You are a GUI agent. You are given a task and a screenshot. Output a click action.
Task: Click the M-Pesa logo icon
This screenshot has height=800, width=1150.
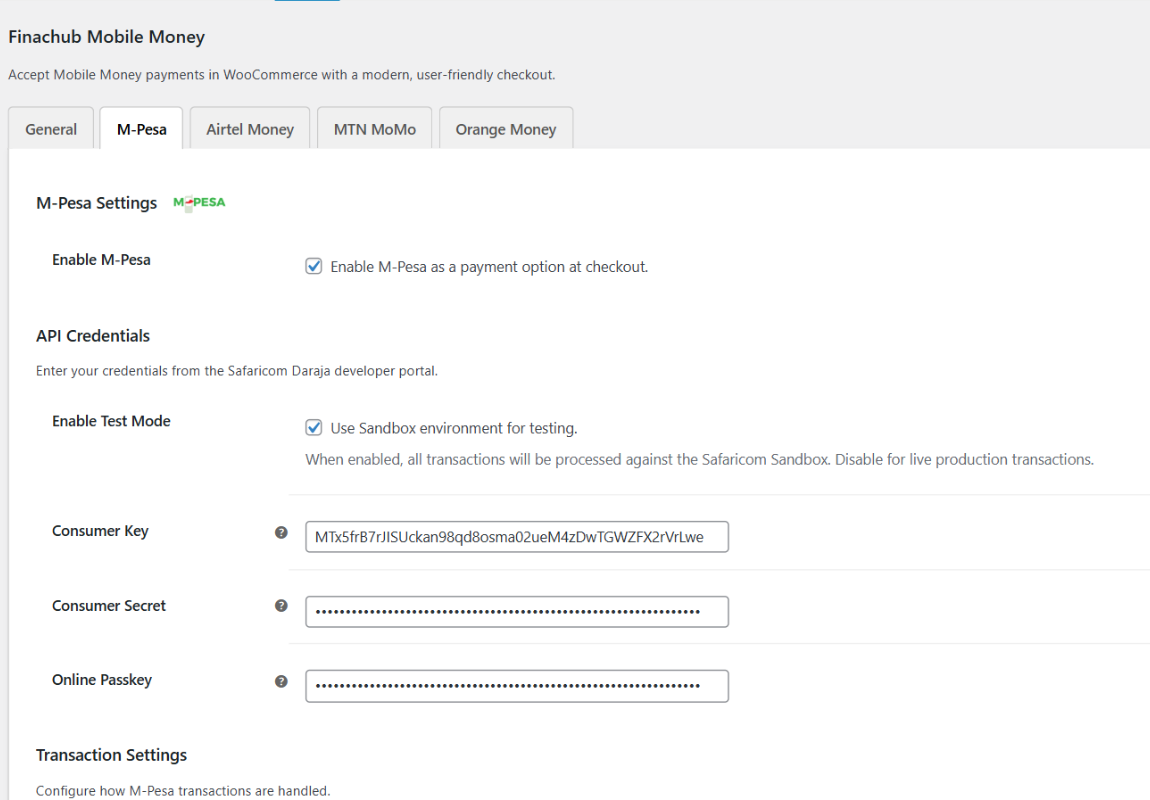point(197,202)
